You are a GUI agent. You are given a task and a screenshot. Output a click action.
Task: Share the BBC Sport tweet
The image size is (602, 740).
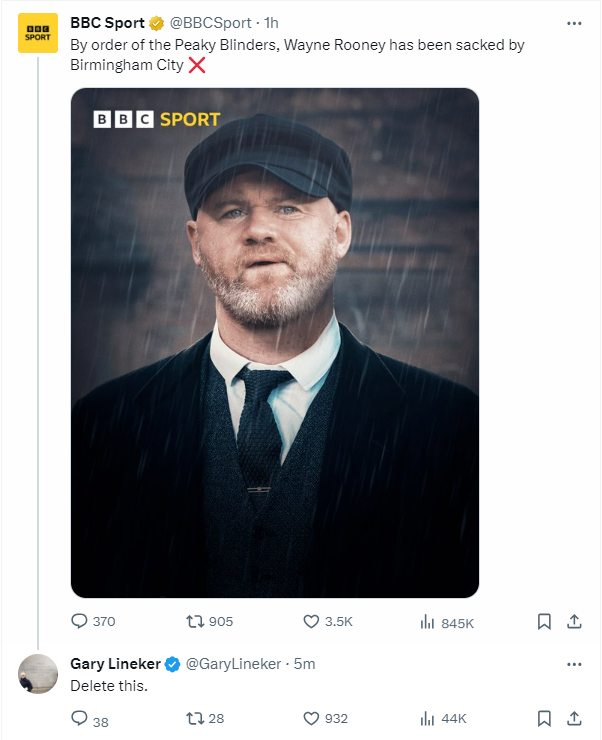(574, 621)
